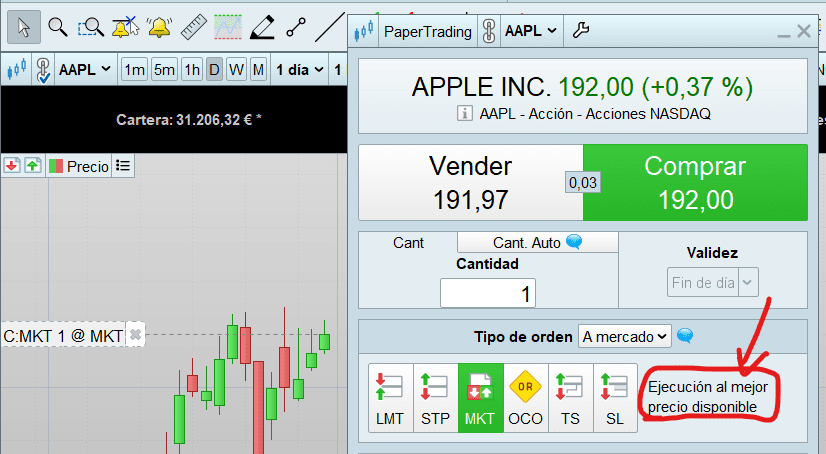Screen dimensions: 826x454
Task: Click candlestick icon in PaperTrading window
Action: coord(363,31)
